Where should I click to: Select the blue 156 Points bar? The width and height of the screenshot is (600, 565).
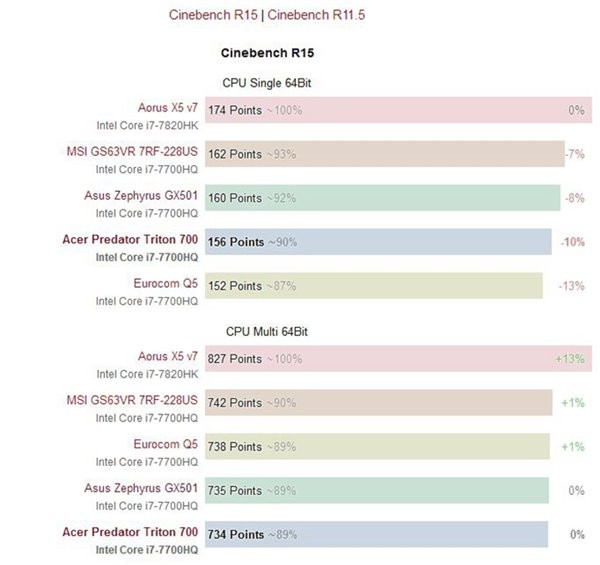tap(378, 242)
